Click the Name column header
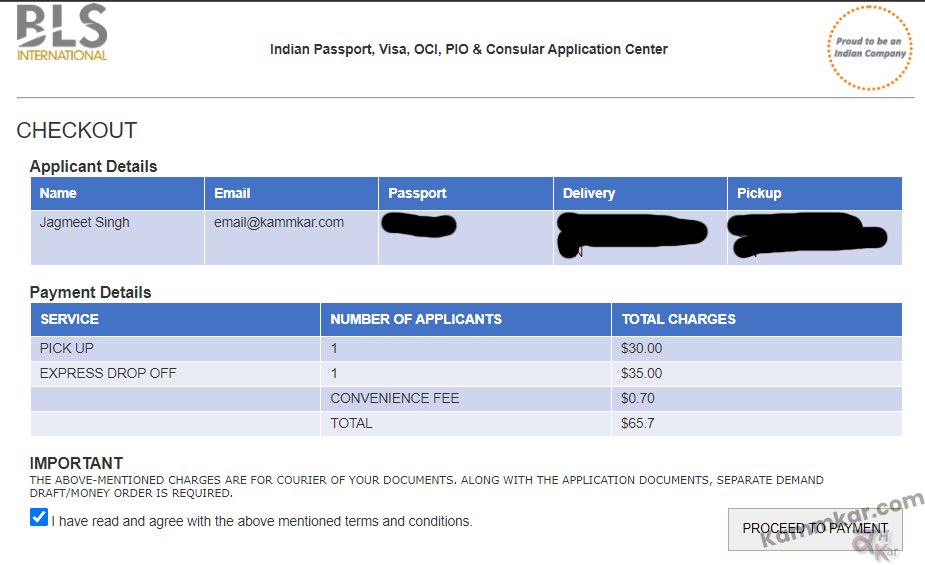 [117, 193]
